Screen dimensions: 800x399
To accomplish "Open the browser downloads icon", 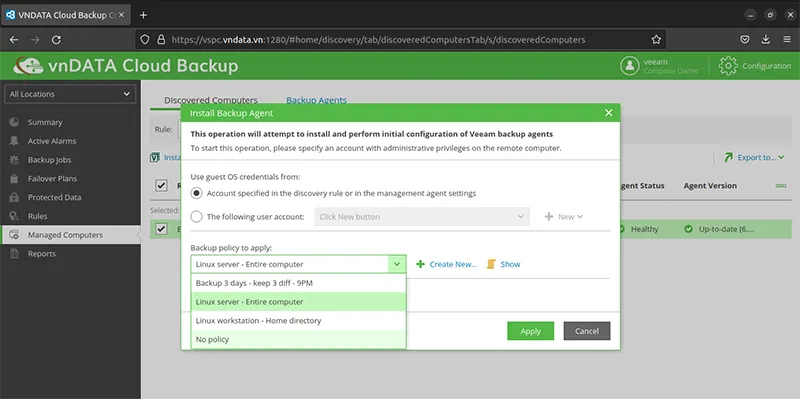I will tap(766, 39).
